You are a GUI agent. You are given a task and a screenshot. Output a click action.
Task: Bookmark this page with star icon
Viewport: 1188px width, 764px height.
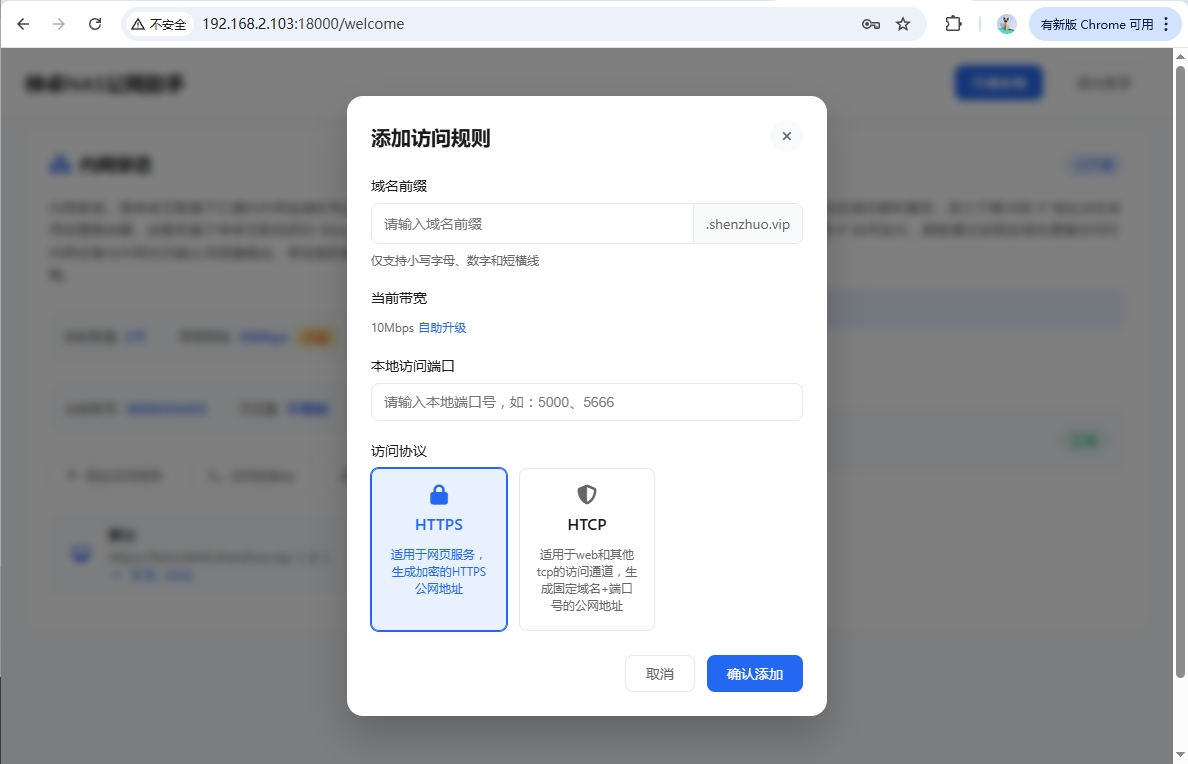903,24
